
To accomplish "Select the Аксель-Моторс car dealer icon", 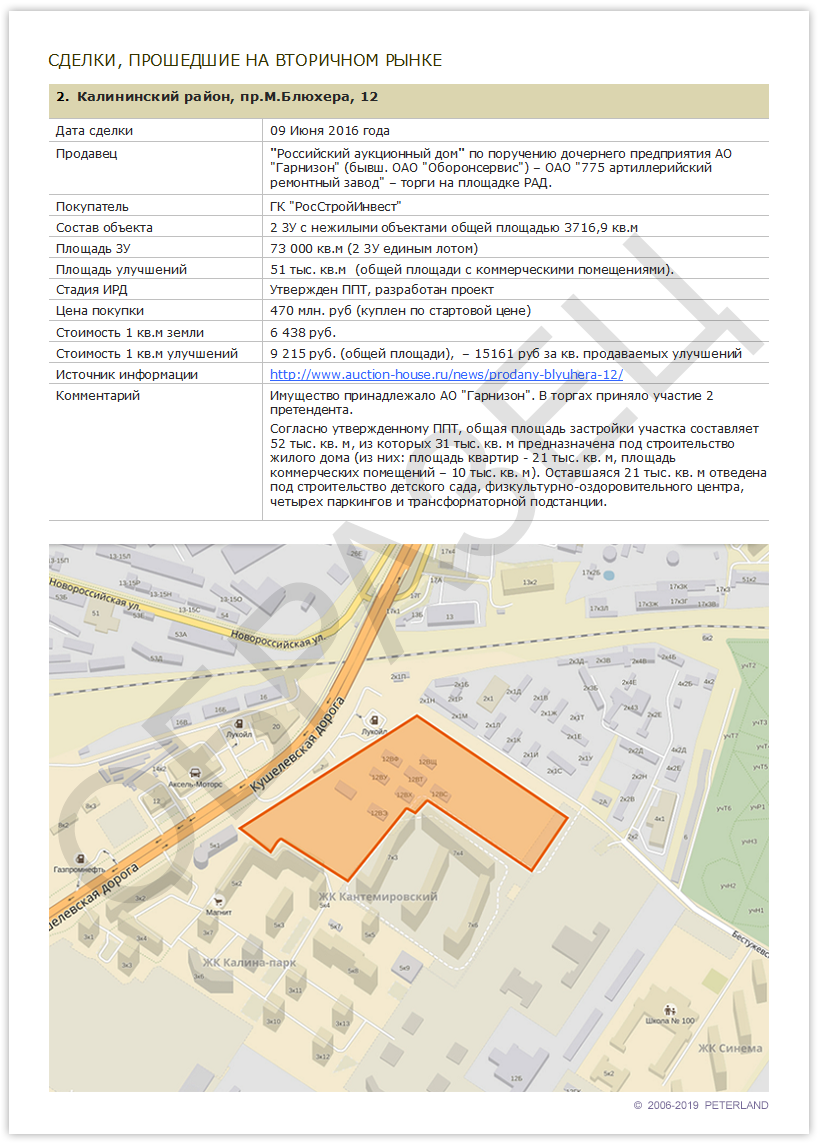I will [x=195, y=773].
